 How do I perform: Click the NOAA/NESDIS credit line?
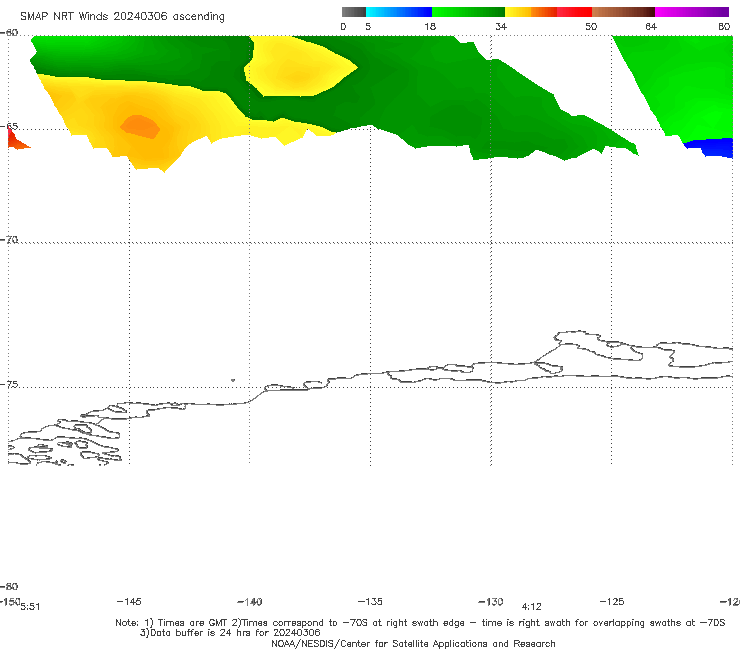pyautogui.click(x=413, y=643)
